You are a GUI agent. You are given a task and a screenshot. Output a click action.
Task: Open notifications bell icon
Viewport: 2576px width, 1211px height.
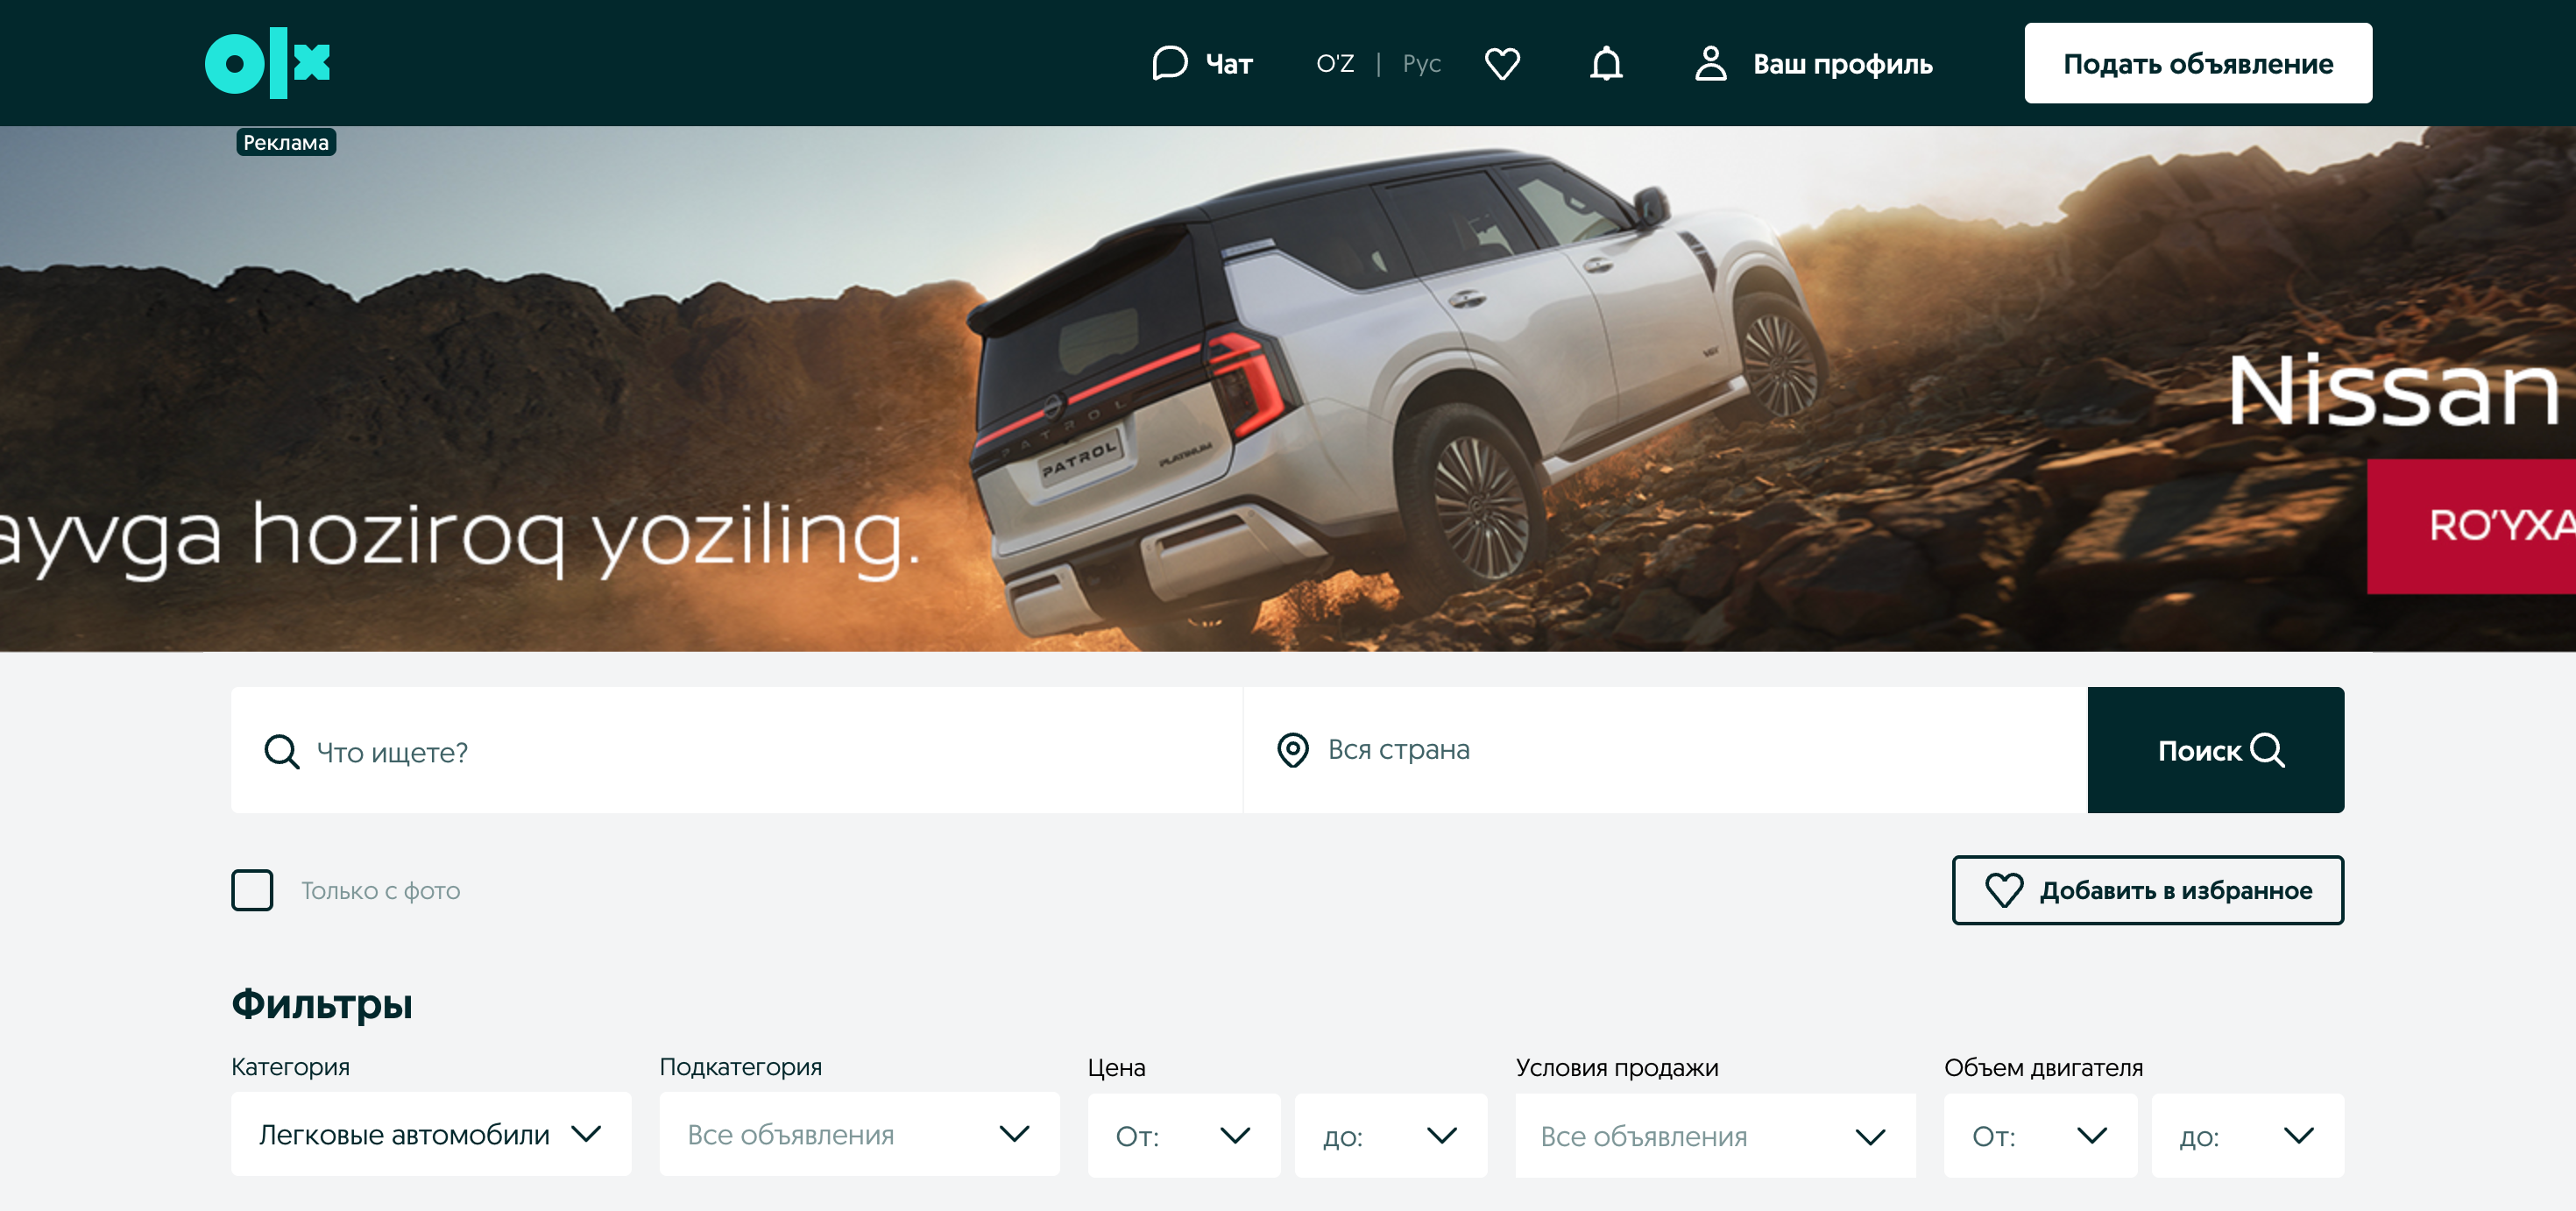[1606, 63]
